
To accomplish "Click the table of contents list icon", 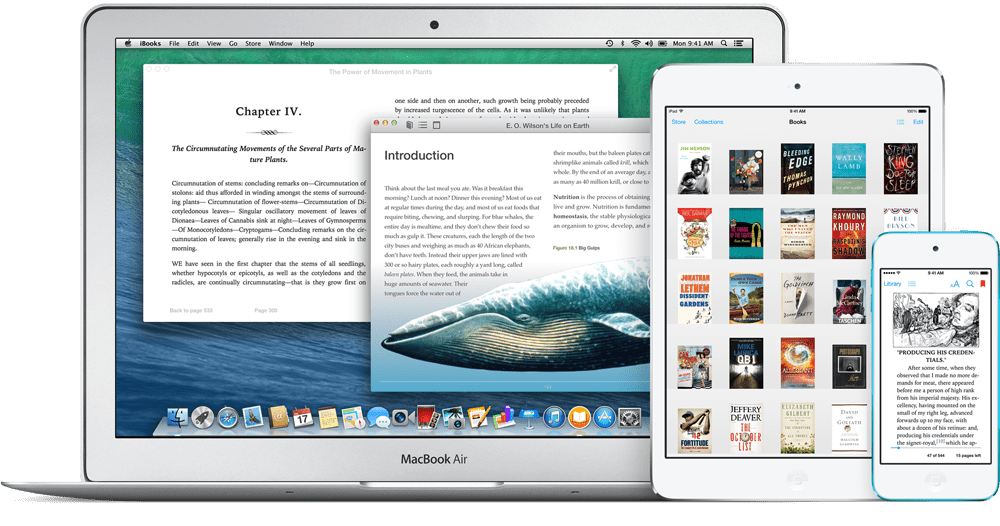I will (422, 125).
